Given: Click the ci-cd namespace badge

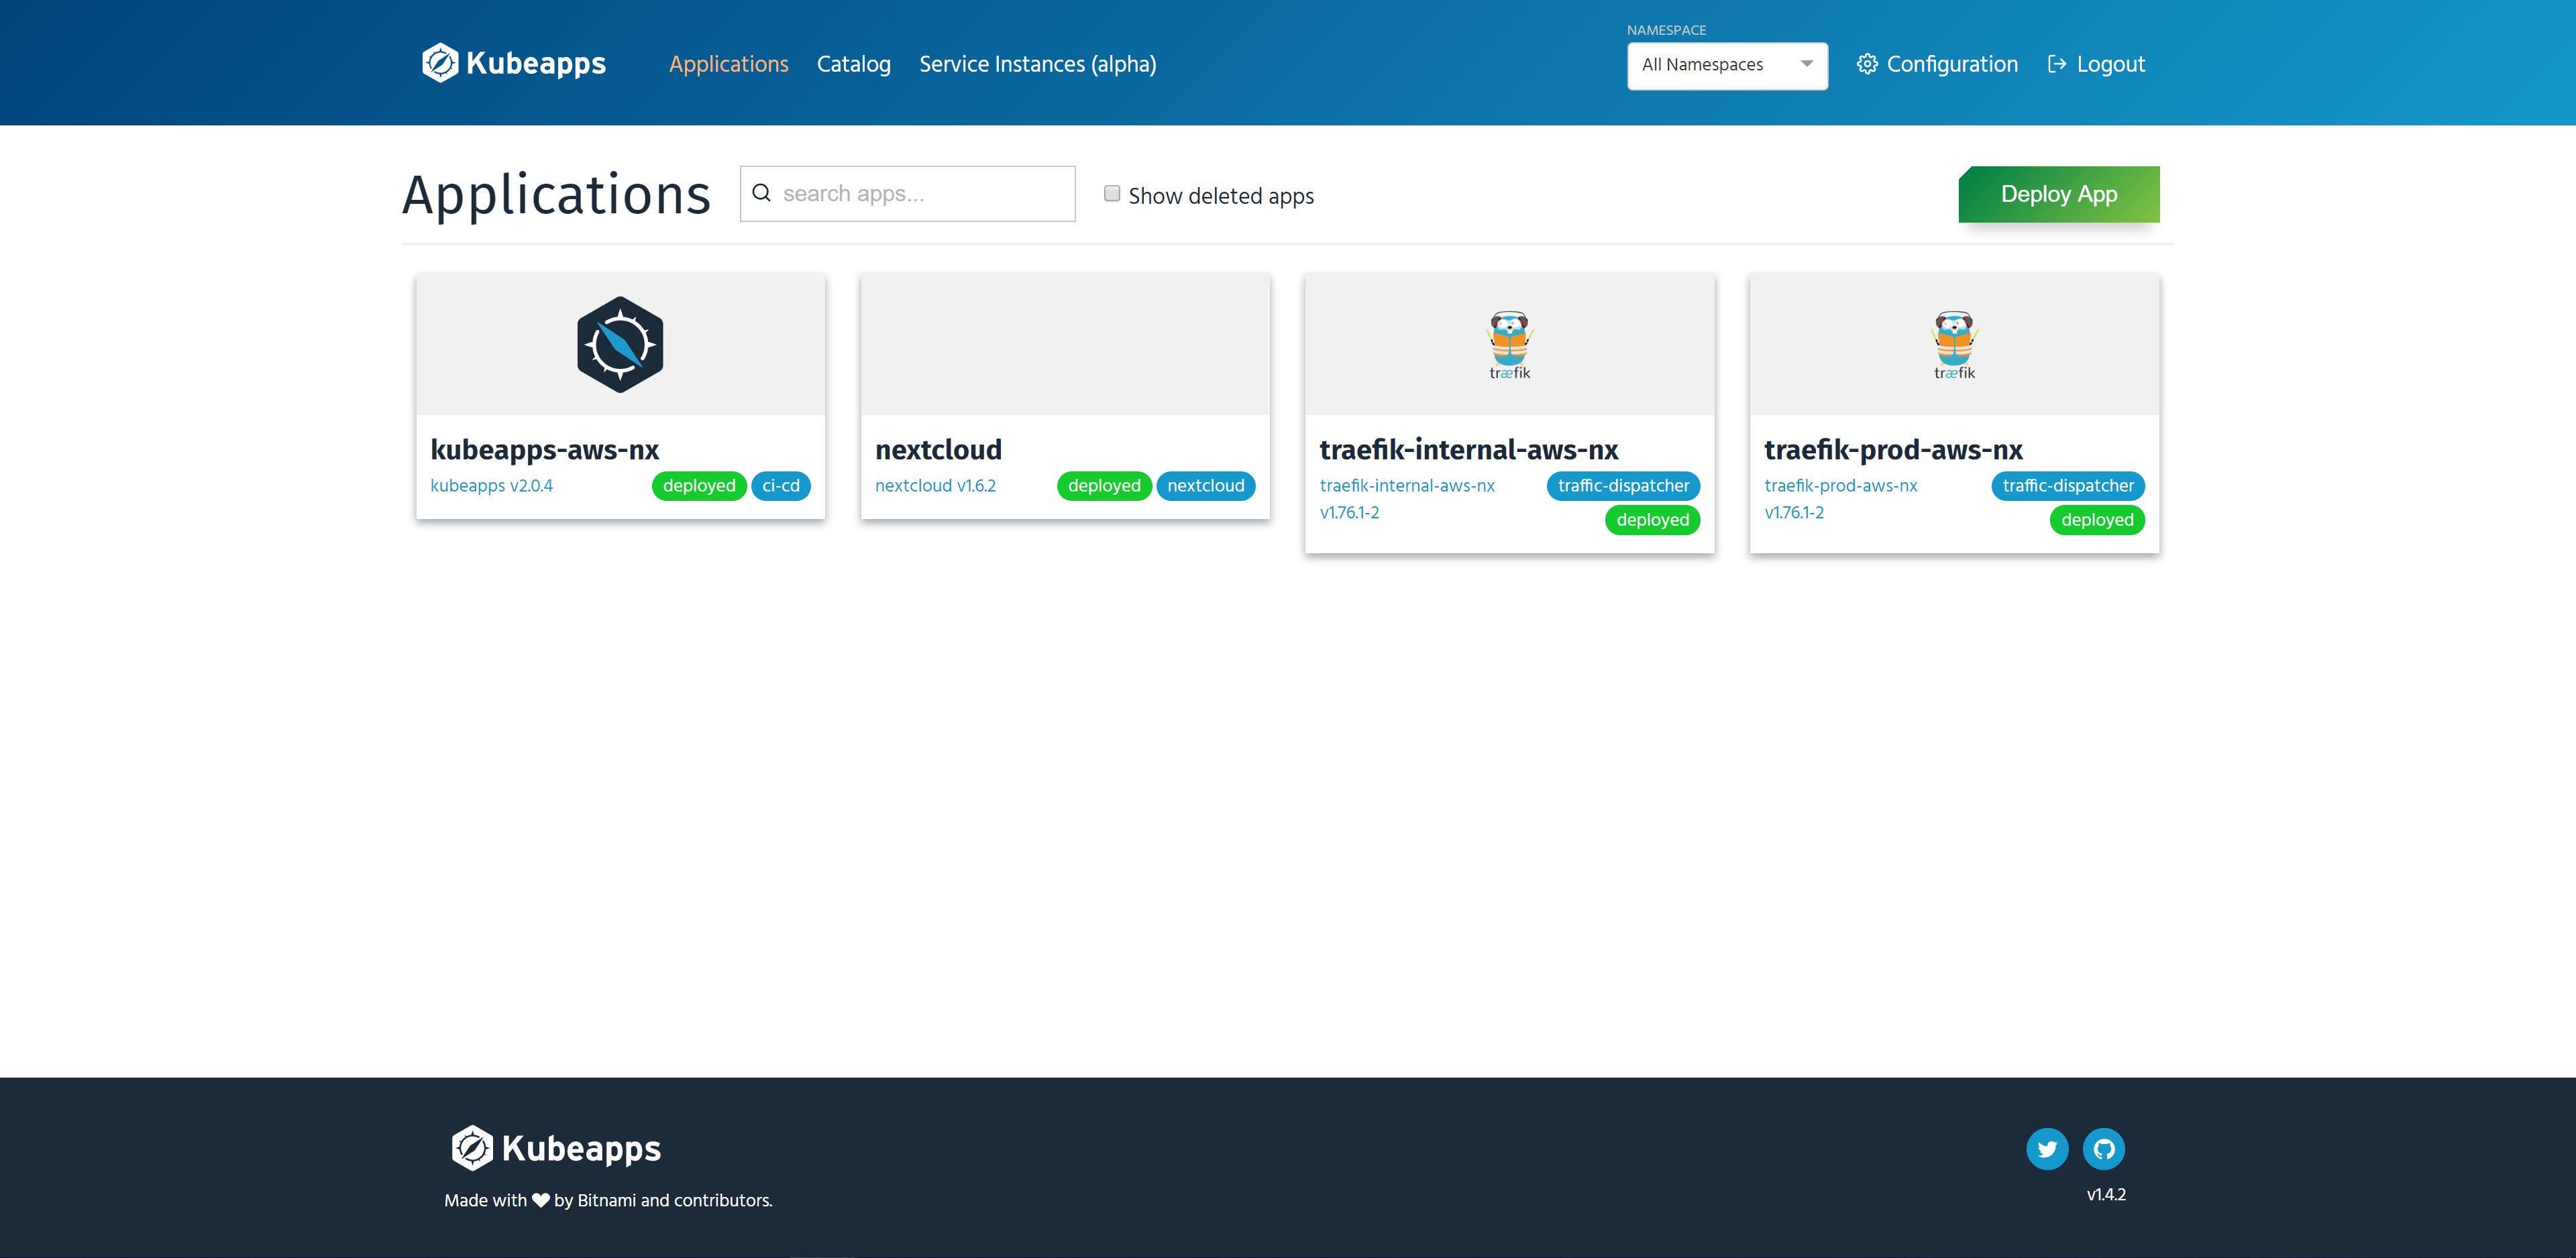Looking at the screenshot, I should (x=780, y=485).
